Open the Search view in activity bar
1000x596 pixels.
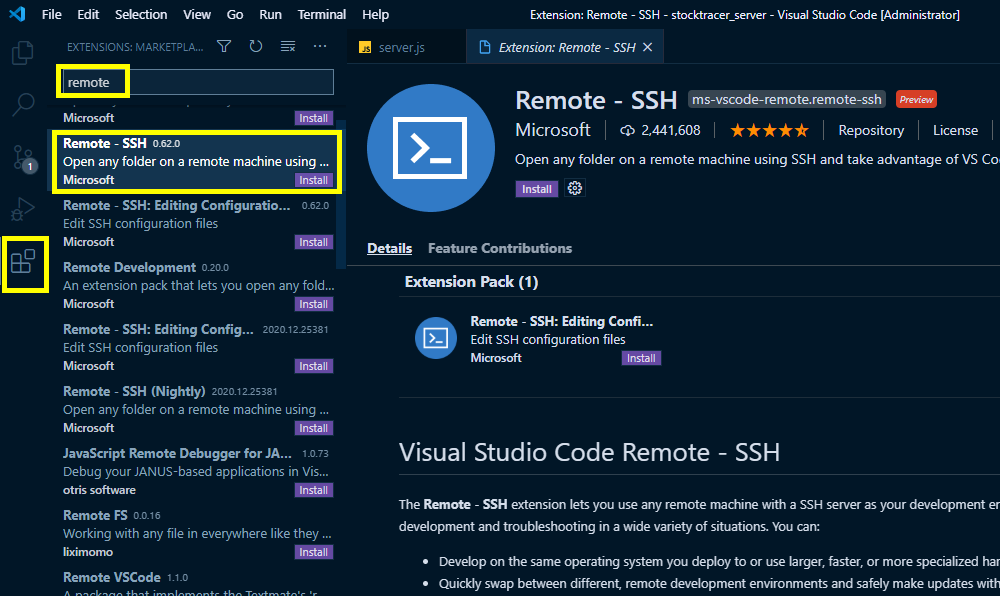23,104
